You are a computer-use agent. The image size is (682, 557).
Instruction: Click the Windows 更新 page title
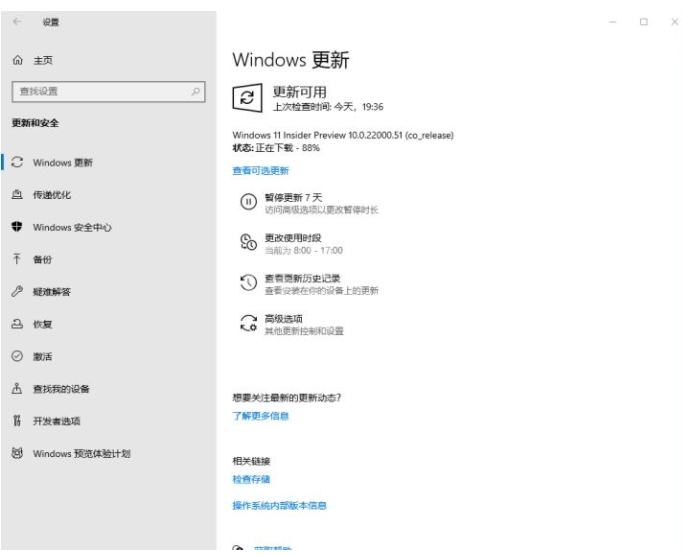[291, 60]
